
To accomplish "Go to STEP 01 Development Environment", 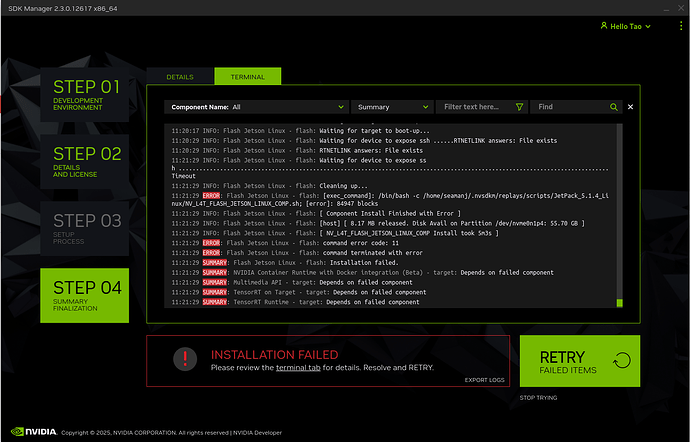I will (x=84, y=95).
